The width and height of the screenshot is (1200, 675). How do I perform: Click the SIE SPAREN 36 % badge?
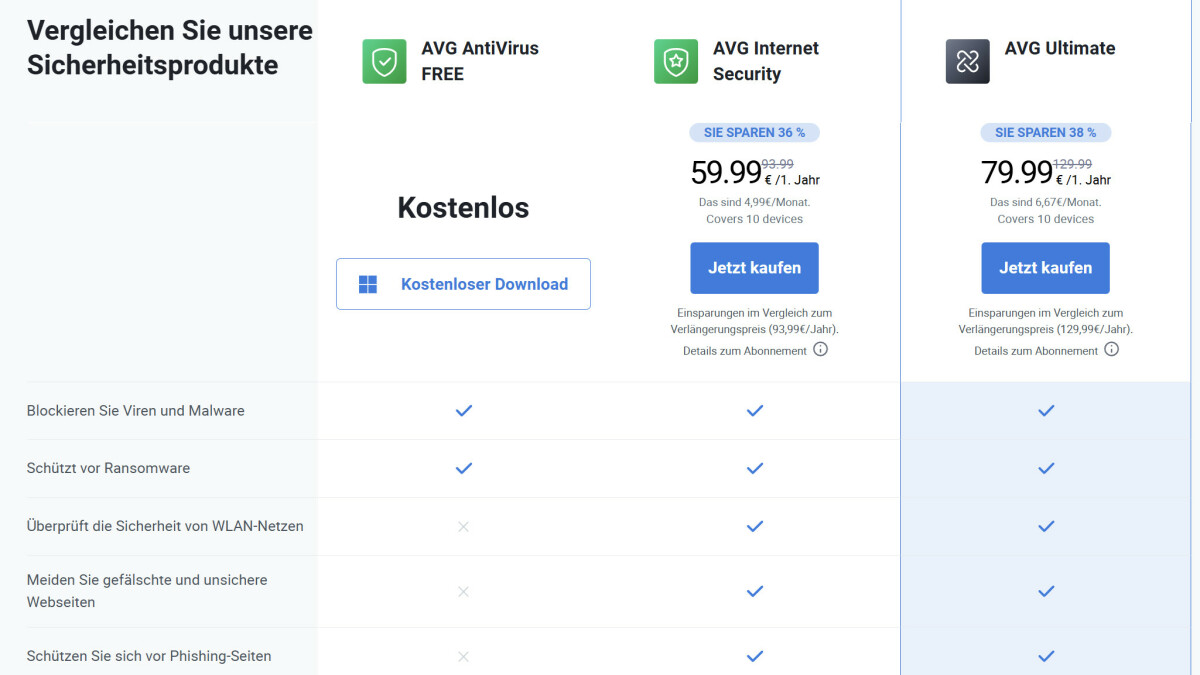tap(754, 132)
